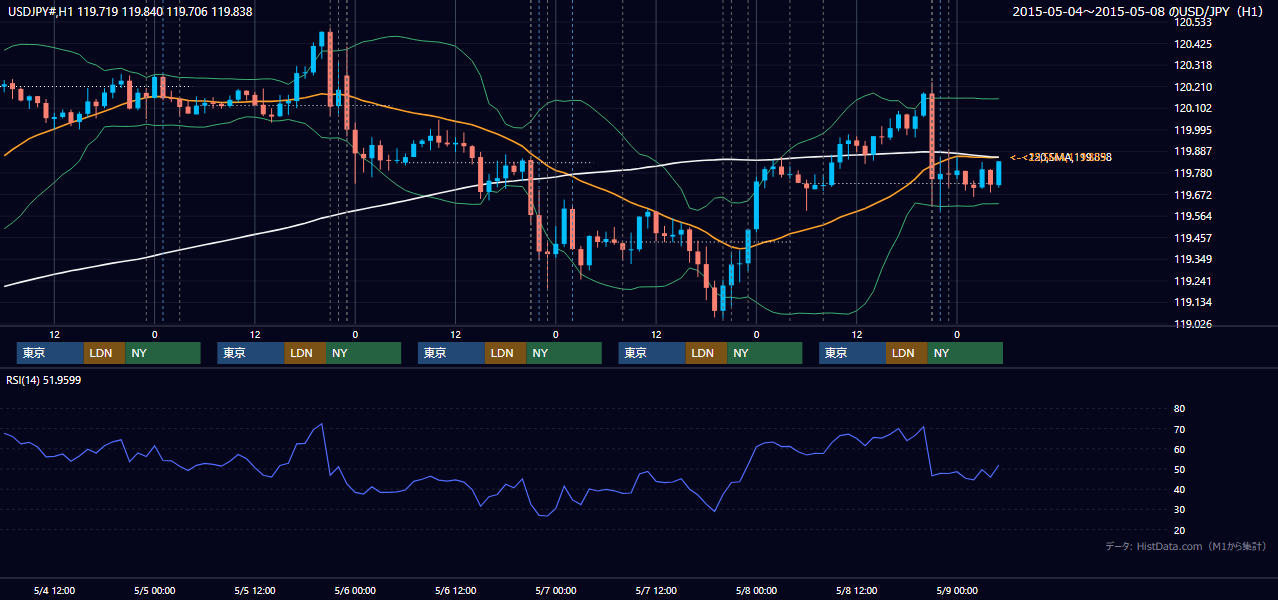
Task: Select the rightmost NY session block
Action: click(965, 353)
